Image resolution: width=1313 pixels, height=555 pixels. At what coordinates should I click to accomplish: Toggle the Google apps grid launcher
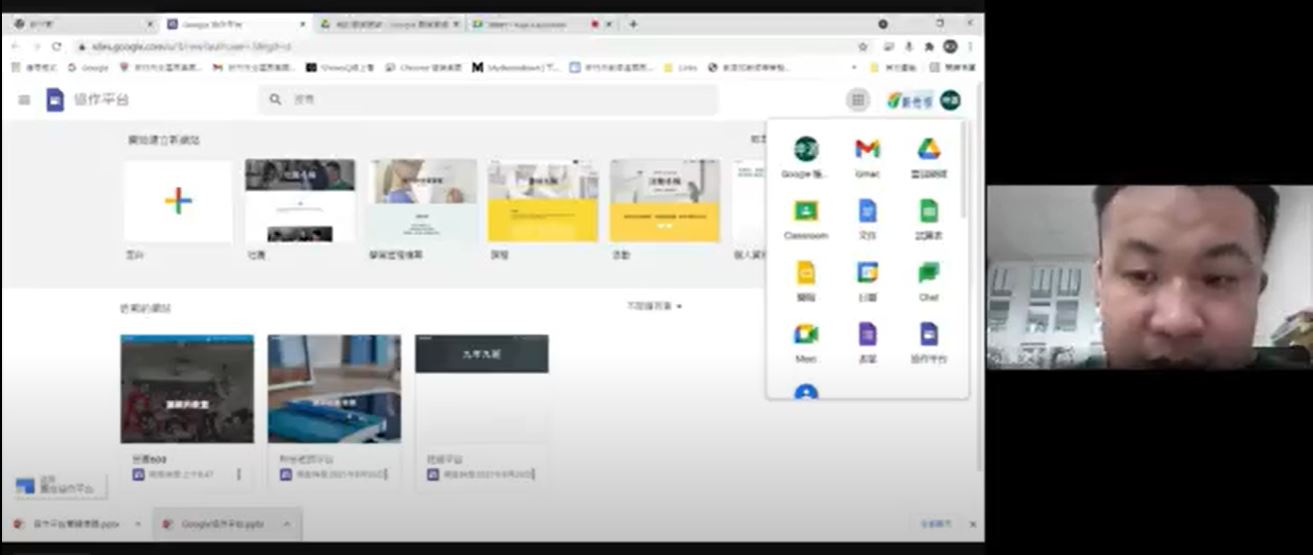point(857,100)
